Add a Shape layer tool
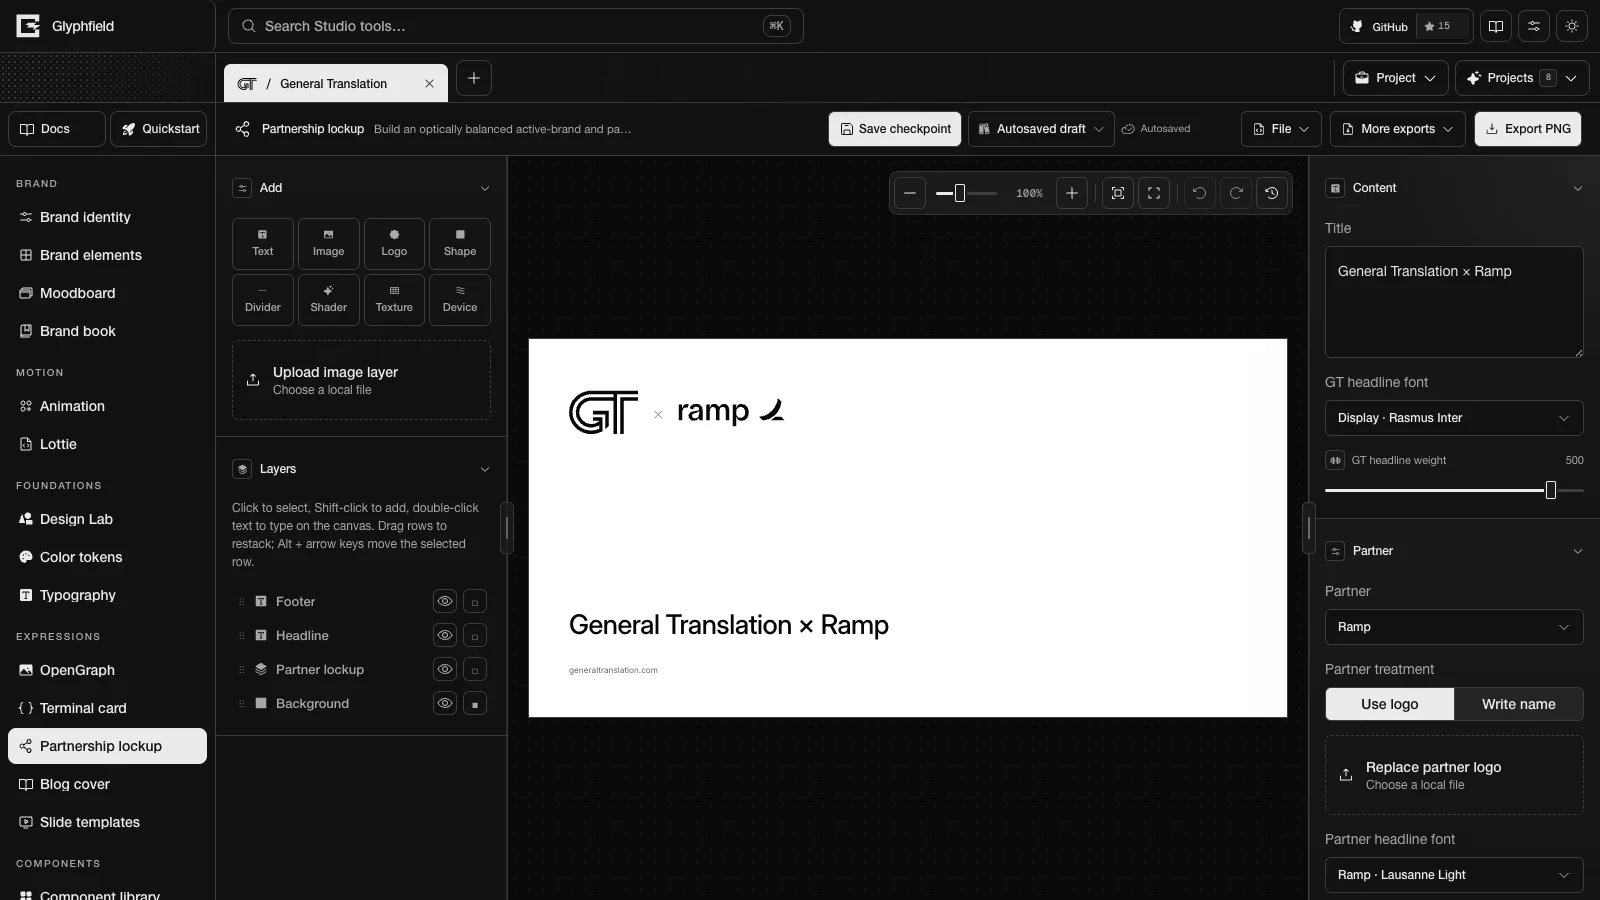The height and width of the screenshot is (900, 1600). (460, 244)
